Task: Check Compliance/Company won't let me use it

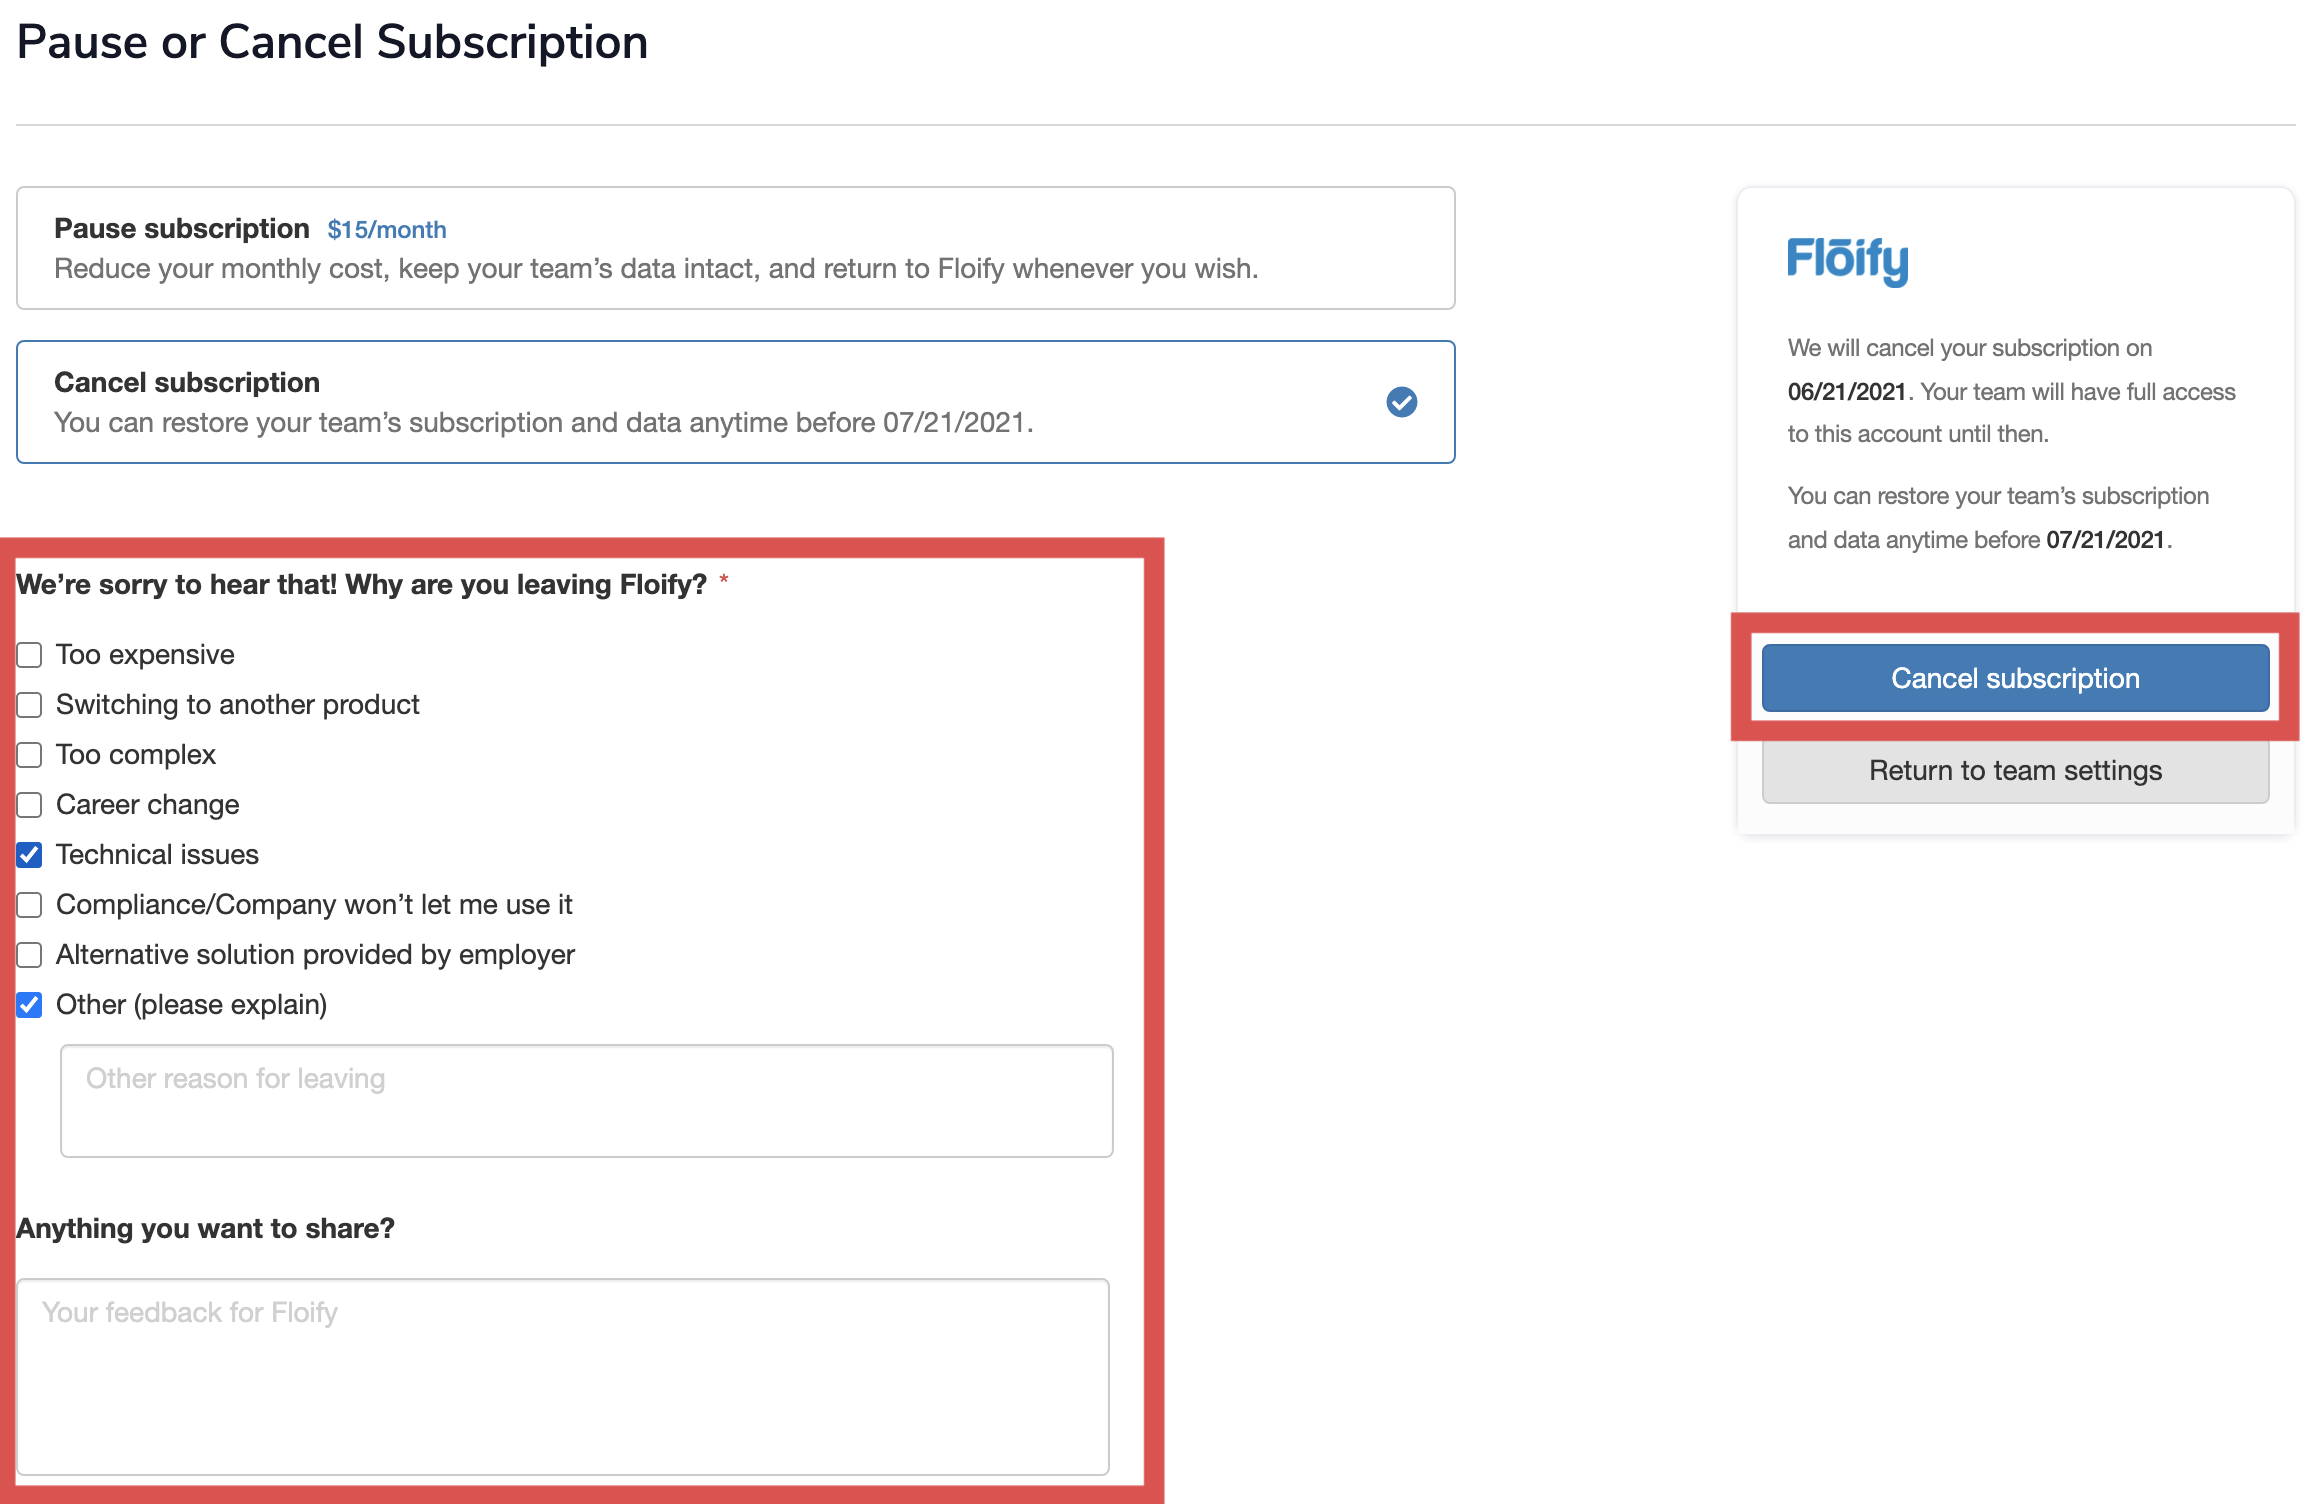Action: point(30,905)
